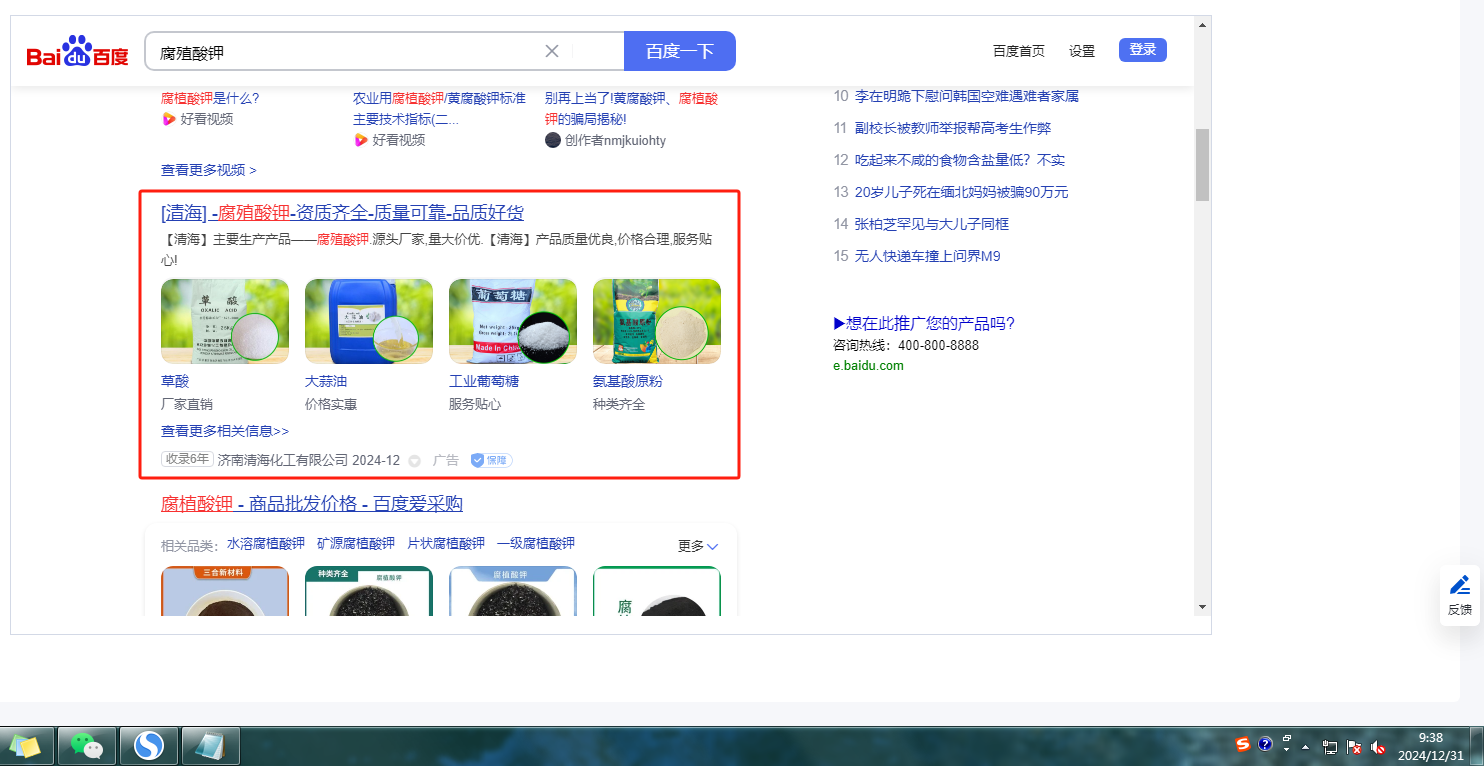The width and height of the screenshot is (1484, 766).
Task: Click the blue help question-mark tray icon
Action: (1265, 744)
